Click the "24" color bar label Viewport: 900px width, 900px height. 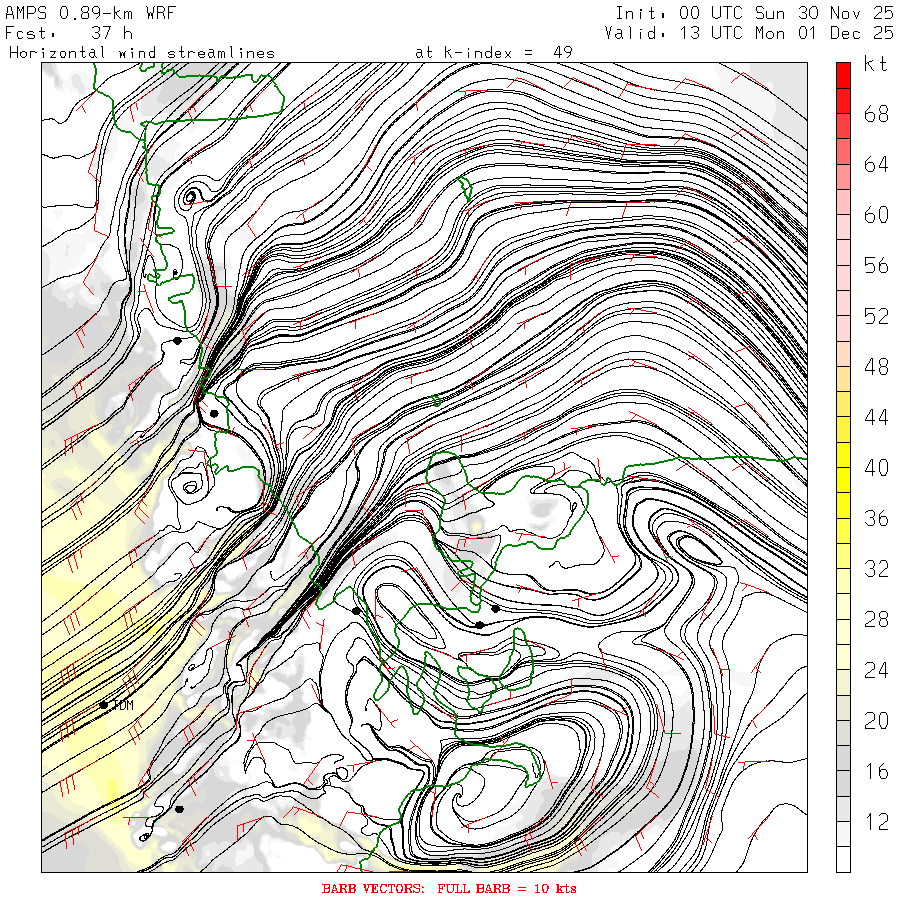[876, 670]
